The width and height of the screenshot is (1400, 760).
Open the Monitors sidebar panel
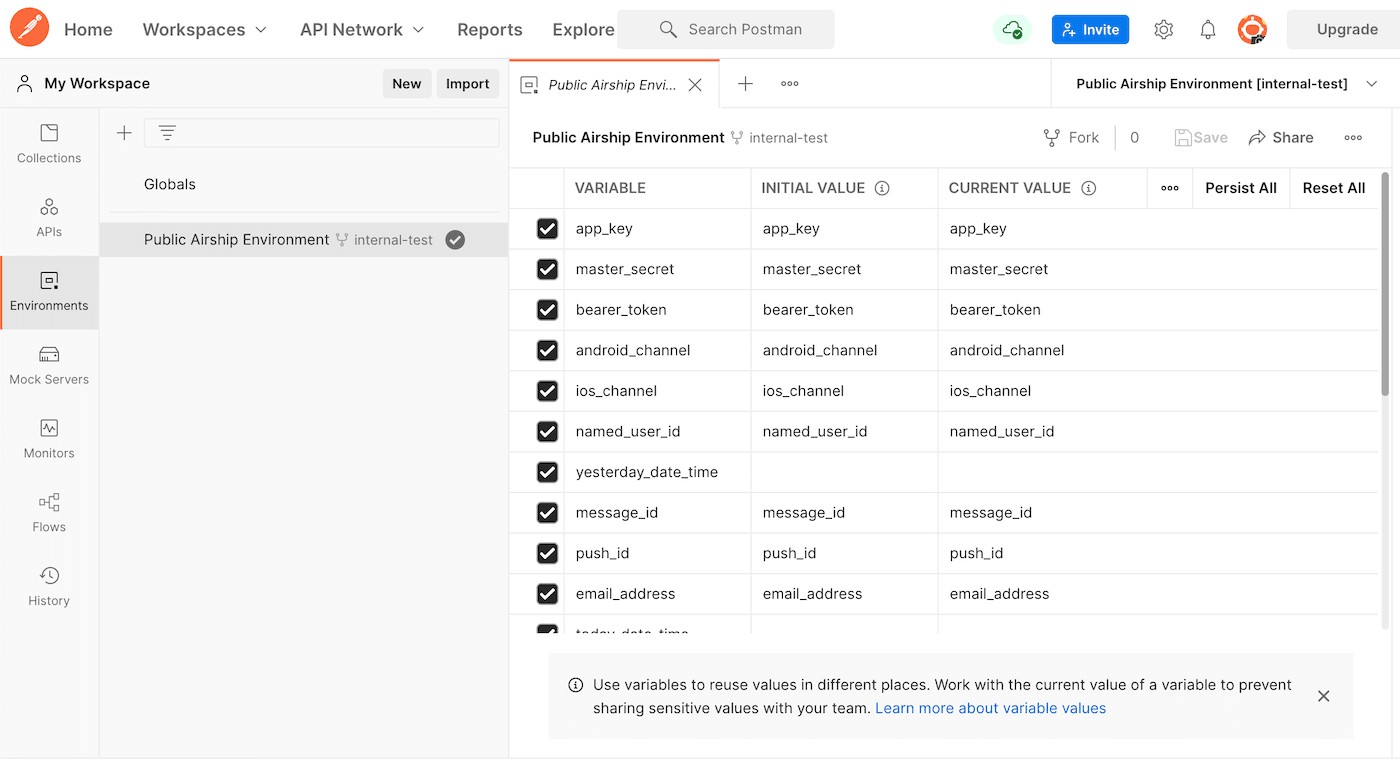coord(49,439)
